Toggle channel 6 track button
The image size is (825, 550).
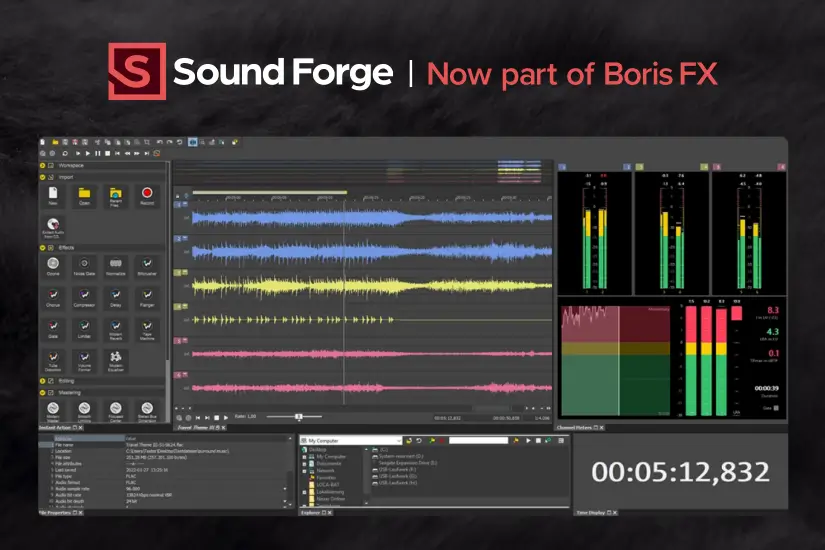pos(178,375)
